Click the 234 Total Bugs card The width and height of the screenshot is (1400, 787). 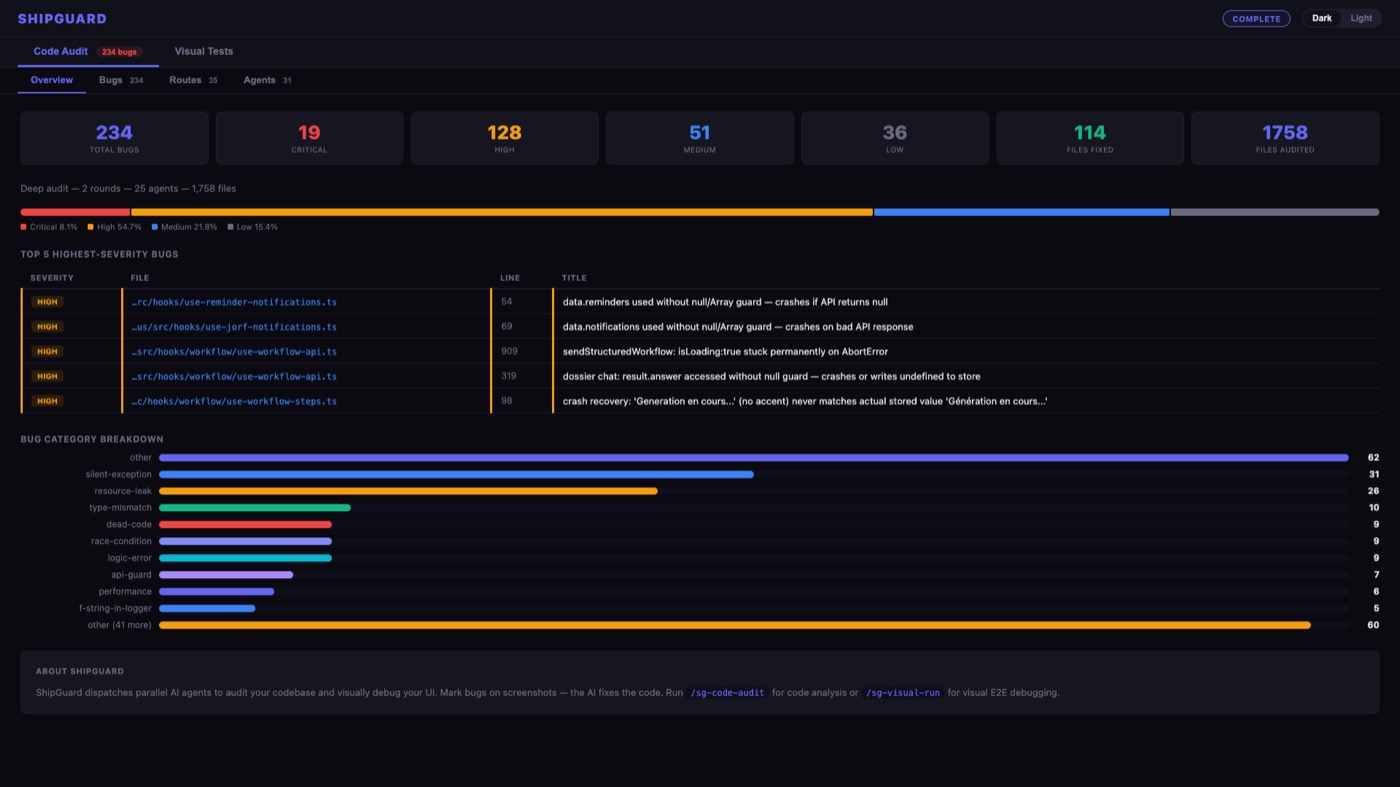tap(114, 138)
